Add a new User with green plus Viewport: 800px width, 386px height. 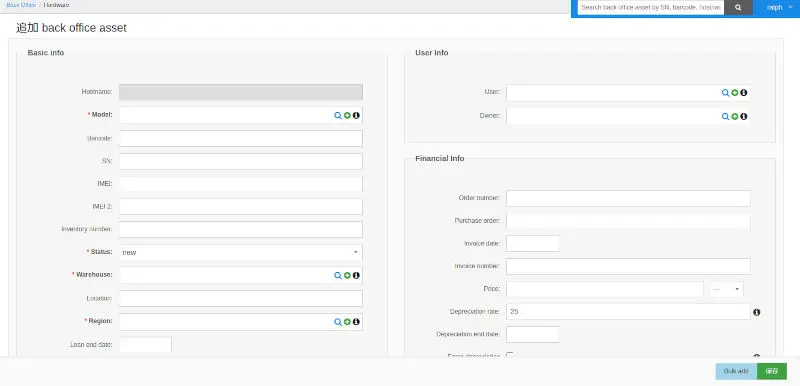coord(735,93)
